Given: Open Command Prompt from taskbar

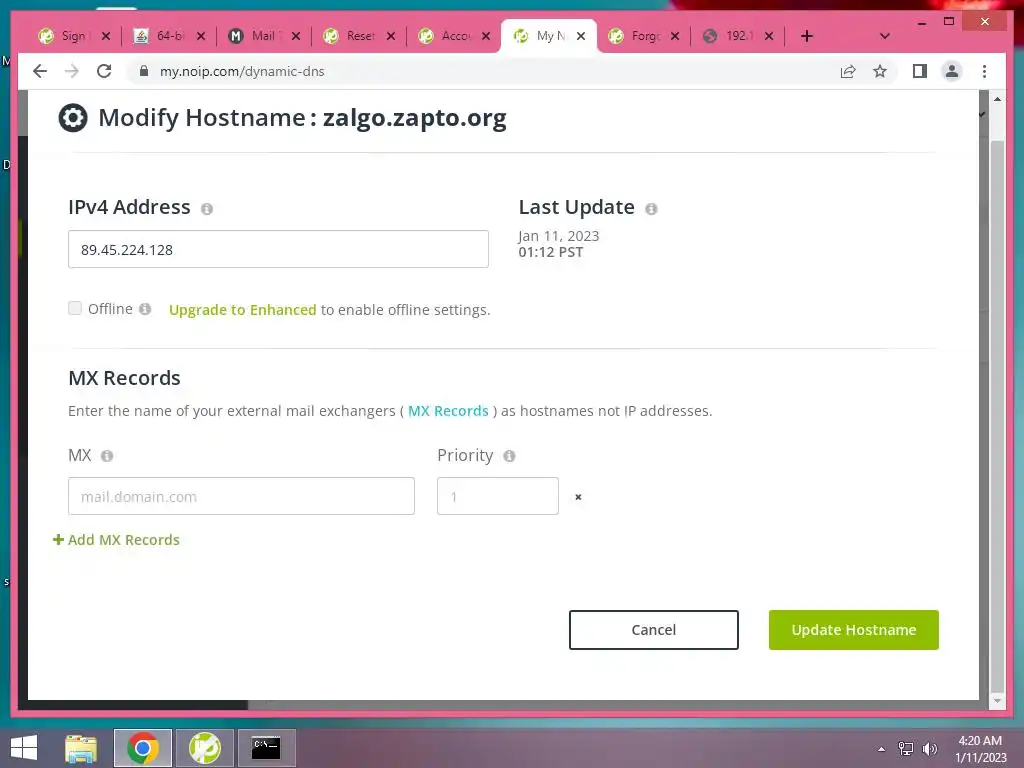Looking at the screenshot, I should tap(266, 748).
